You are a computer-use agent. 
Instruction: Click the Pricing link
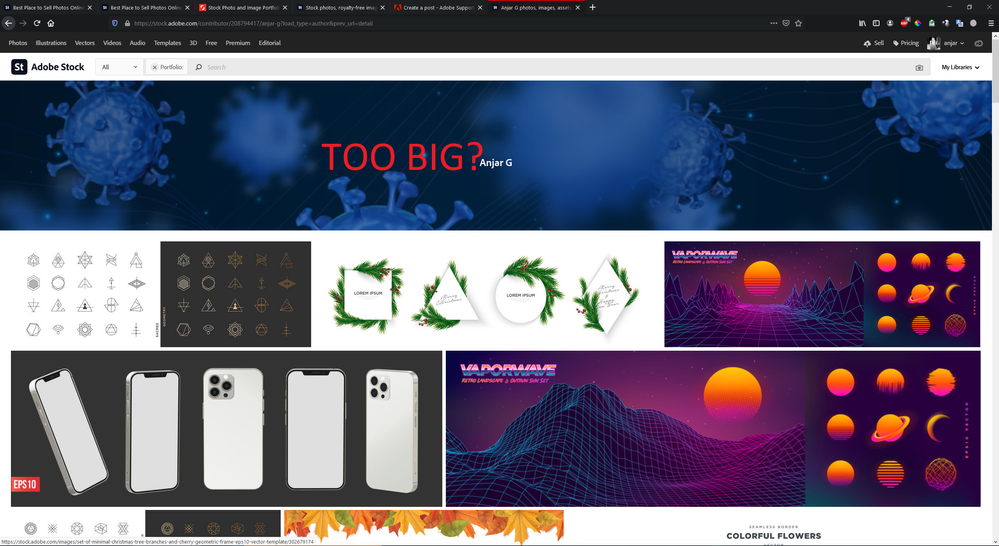pyautogui.click(x=906, y=43)
